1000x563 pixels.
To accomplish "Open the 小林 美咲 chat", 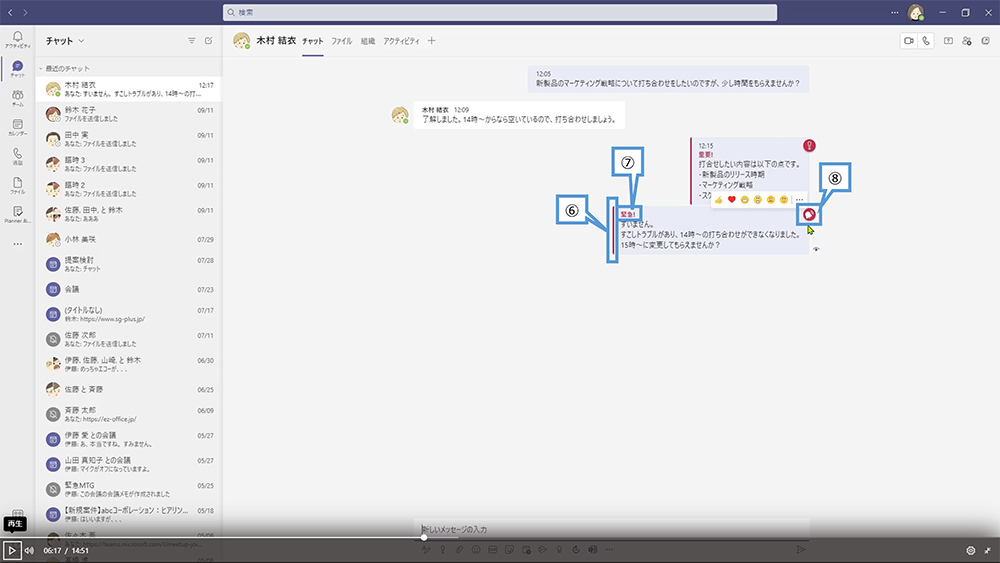I will tap(129, 239).
